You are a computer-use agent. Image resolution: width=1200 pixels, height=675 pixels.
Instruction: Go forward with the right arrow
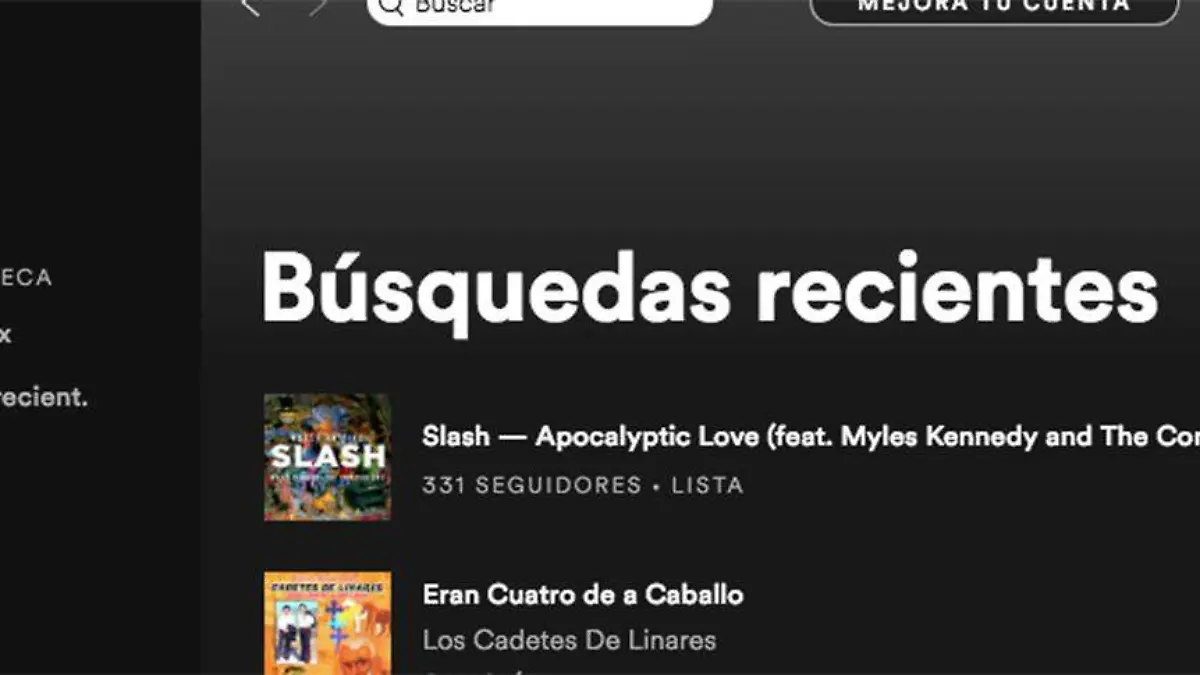click(318, 7)
